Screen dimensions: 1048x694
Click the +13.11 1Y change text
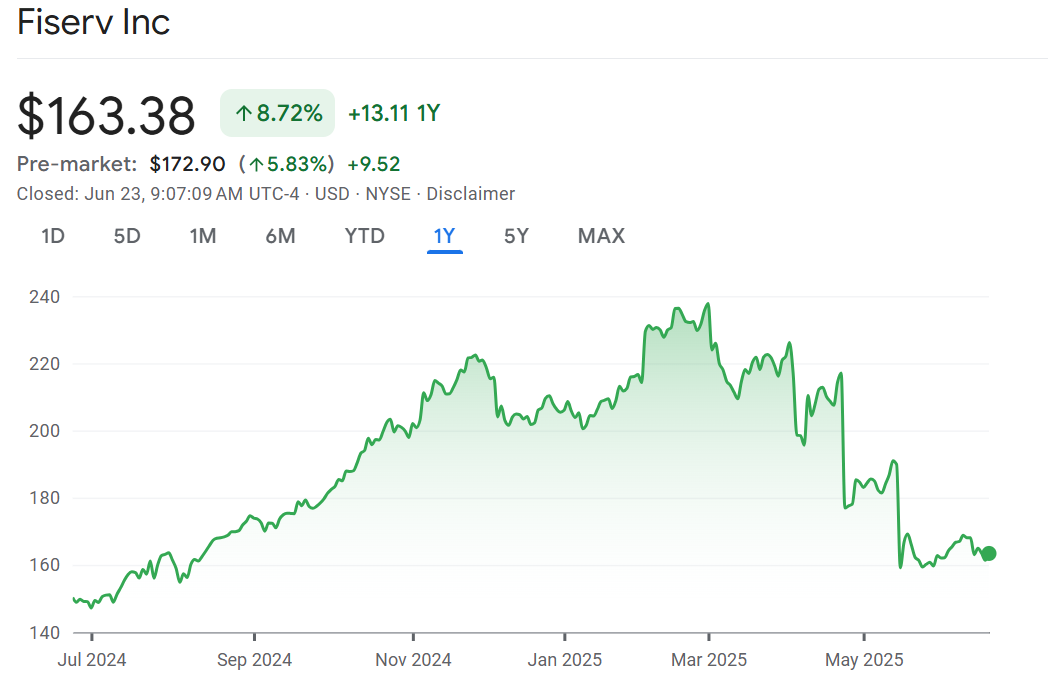(x=394, y=114)
